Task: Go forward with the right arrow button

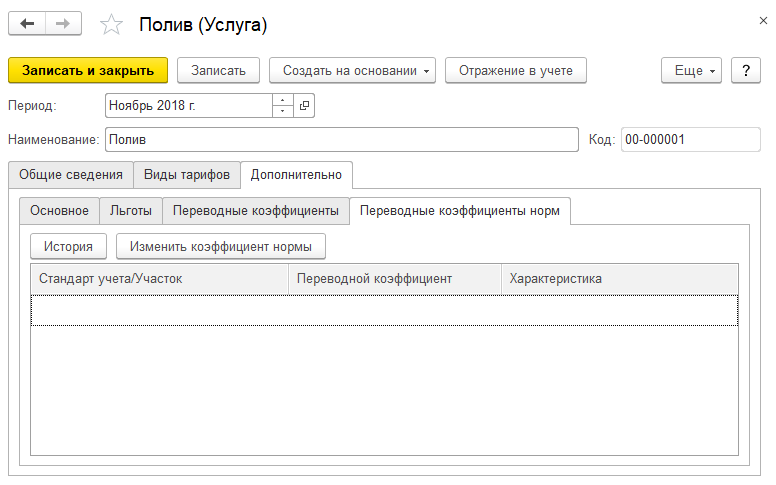Action: coord(63,24)
